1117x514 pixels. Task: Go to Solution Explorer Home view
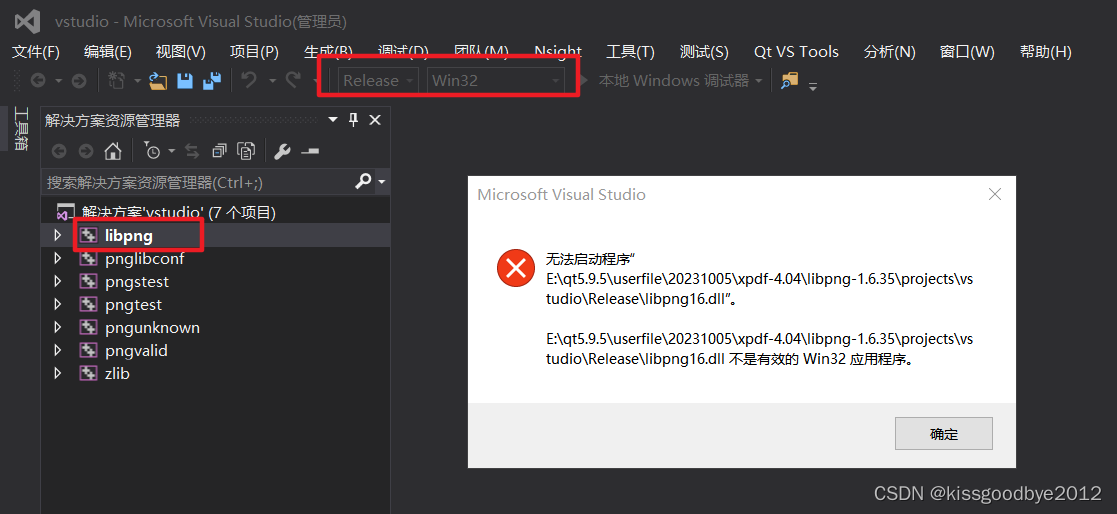tap(113, 151)
